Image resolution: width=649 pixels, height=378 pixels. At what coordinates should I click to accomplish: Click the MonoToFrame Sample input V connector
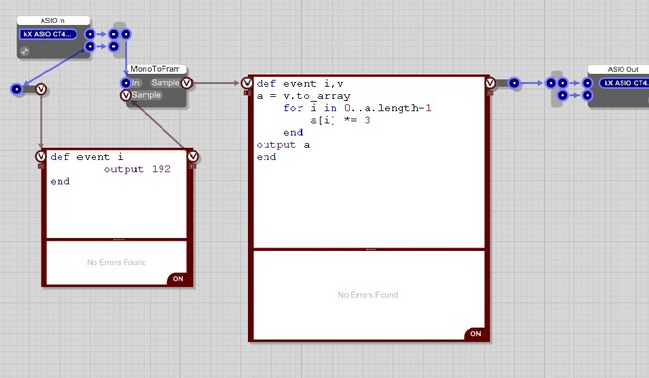click(x=125, y=95)
